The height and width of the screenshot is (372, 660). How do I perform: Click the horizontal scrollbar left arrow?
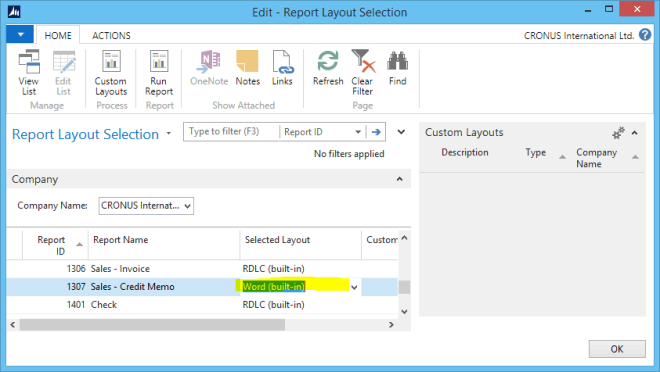click(x=13, y=325)
